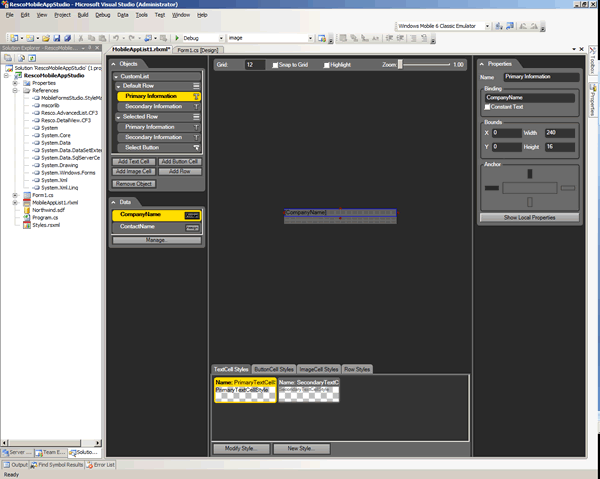Viewport: 600px width, 479px height.
Task: Click the cursor icon on Select Button item
Action: pos(196,147)
